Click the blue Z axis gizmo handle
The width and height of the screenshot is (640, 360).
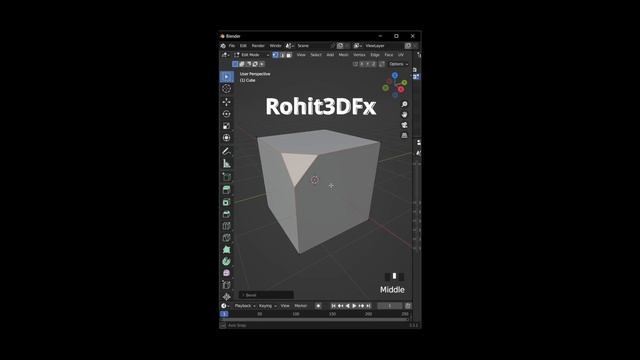[395, 76]
